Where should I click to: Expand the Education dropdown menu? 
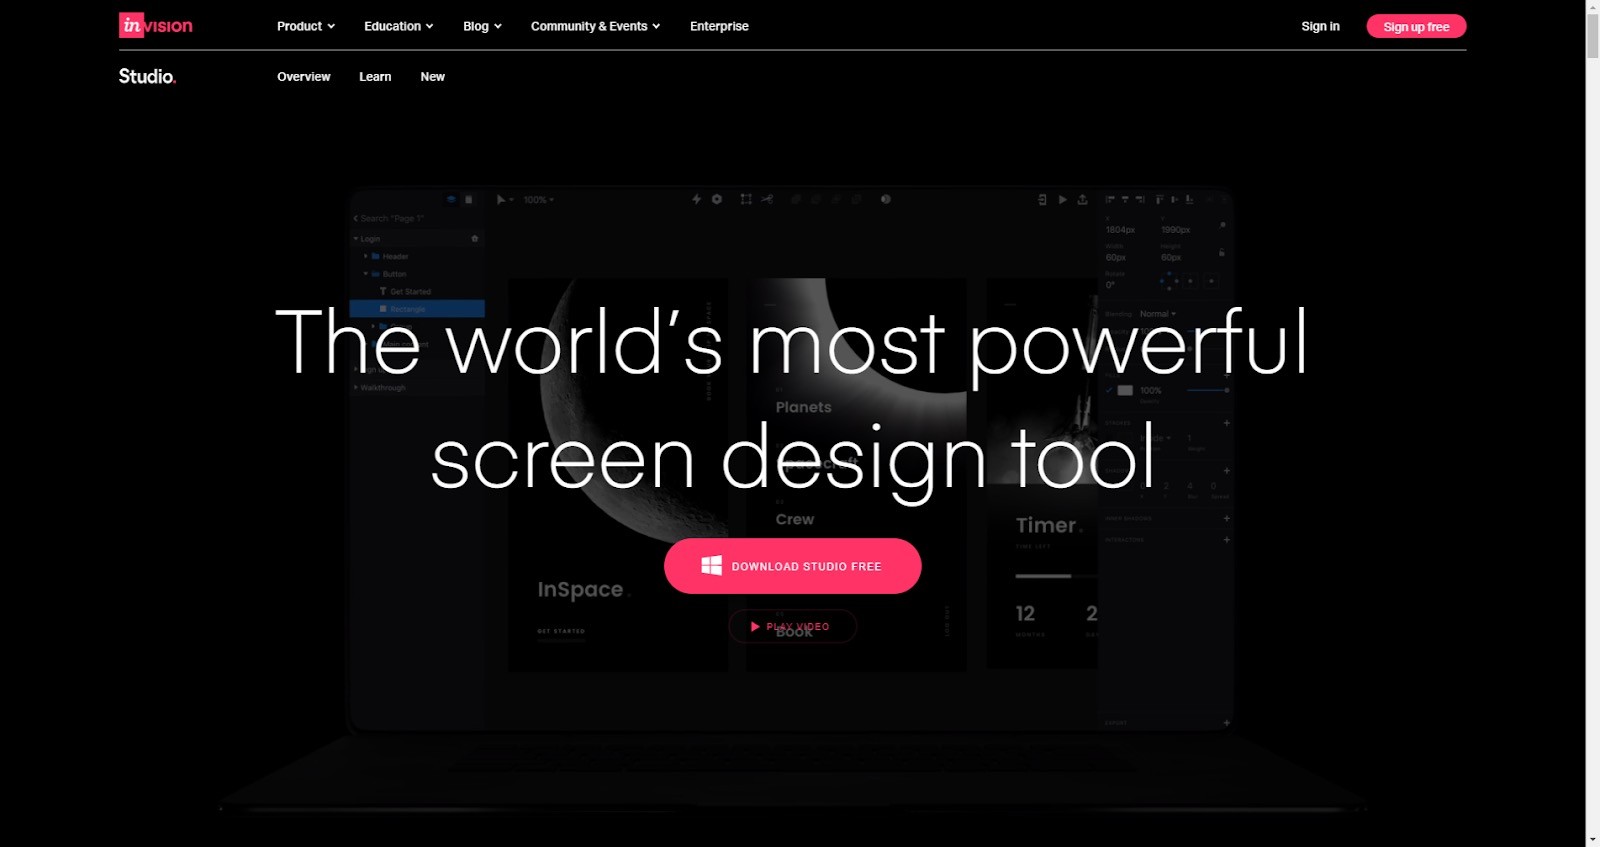point(399,26)
